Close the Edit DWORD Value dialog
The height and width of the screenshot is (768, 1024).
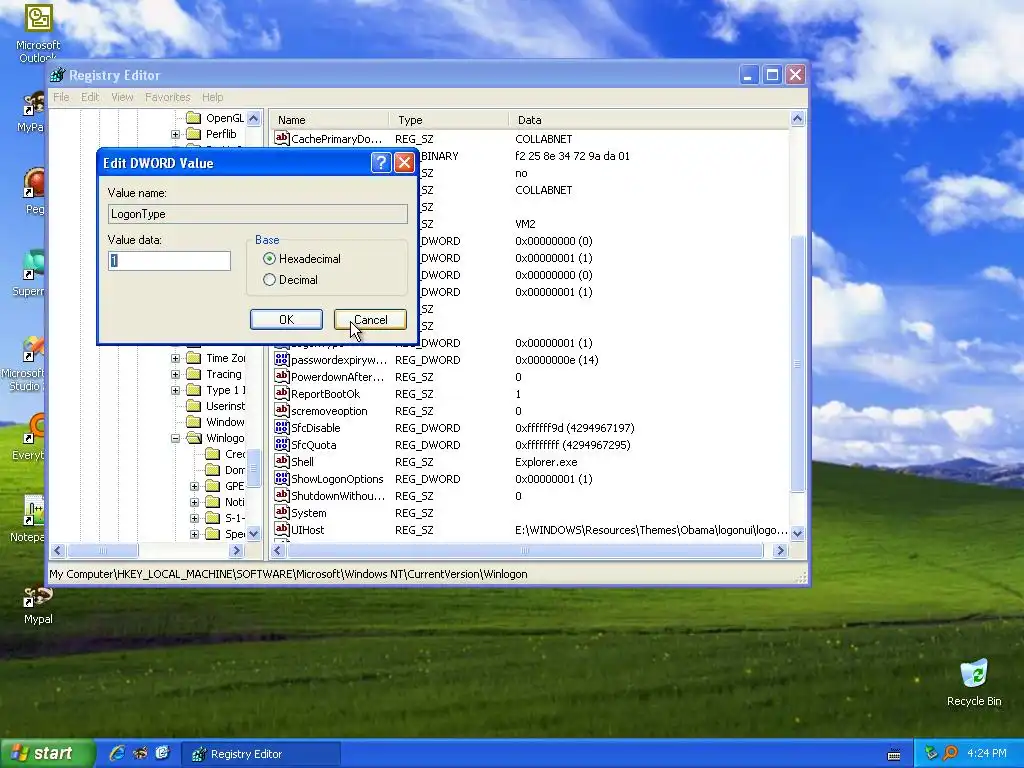tap(404, 163)
